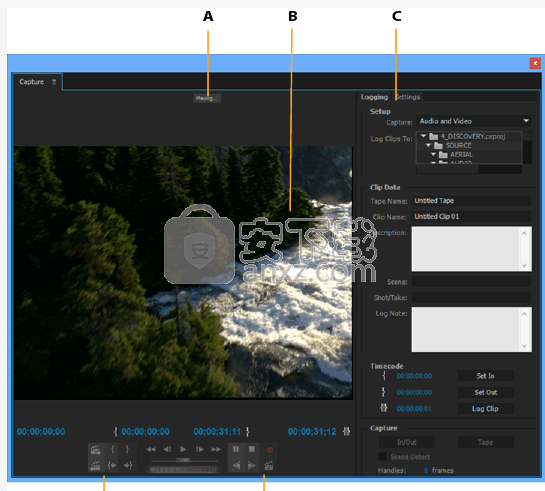The height and width of the screenshot is (491, 545).
Task: Click the out point timecode 00;00;31;11
Action: pos(217,432)
